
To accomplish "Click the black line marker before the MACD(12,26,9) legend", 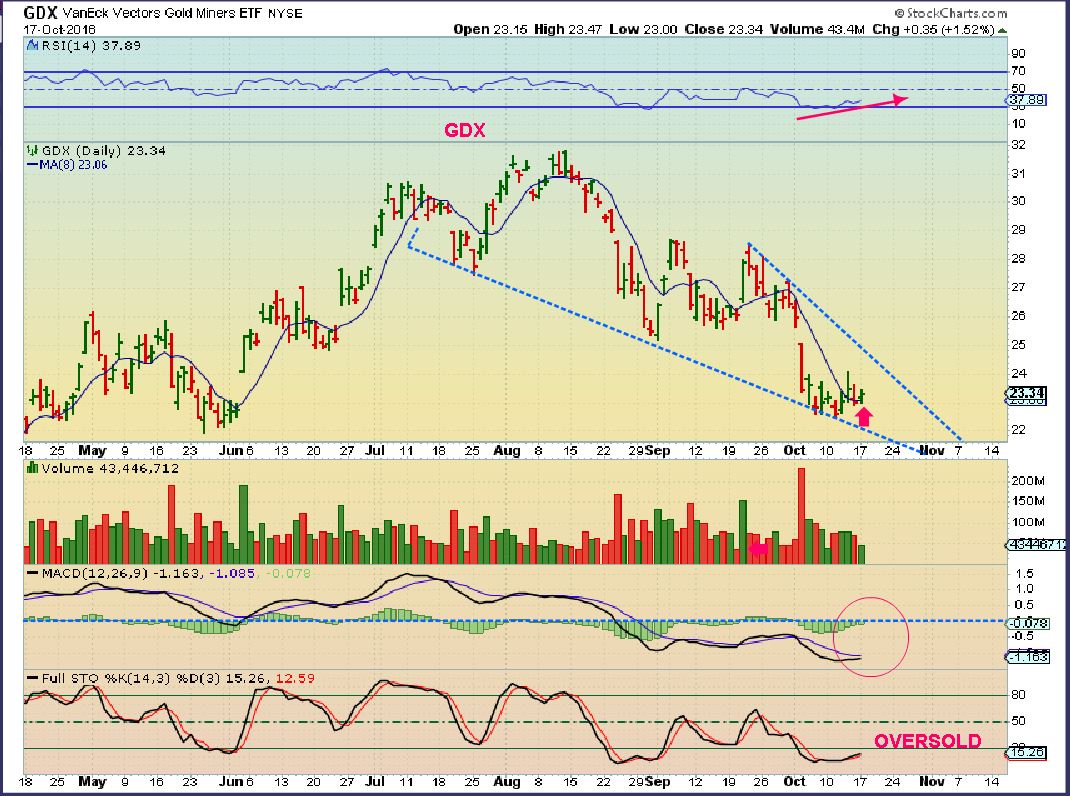I will (x=32, y=573).
